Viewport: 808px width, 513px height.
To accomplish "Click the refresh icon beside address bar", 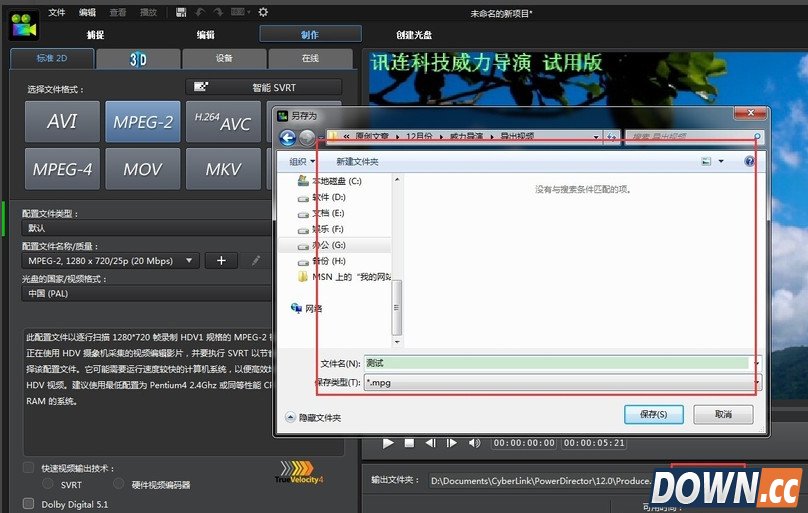I will (612, 137).
